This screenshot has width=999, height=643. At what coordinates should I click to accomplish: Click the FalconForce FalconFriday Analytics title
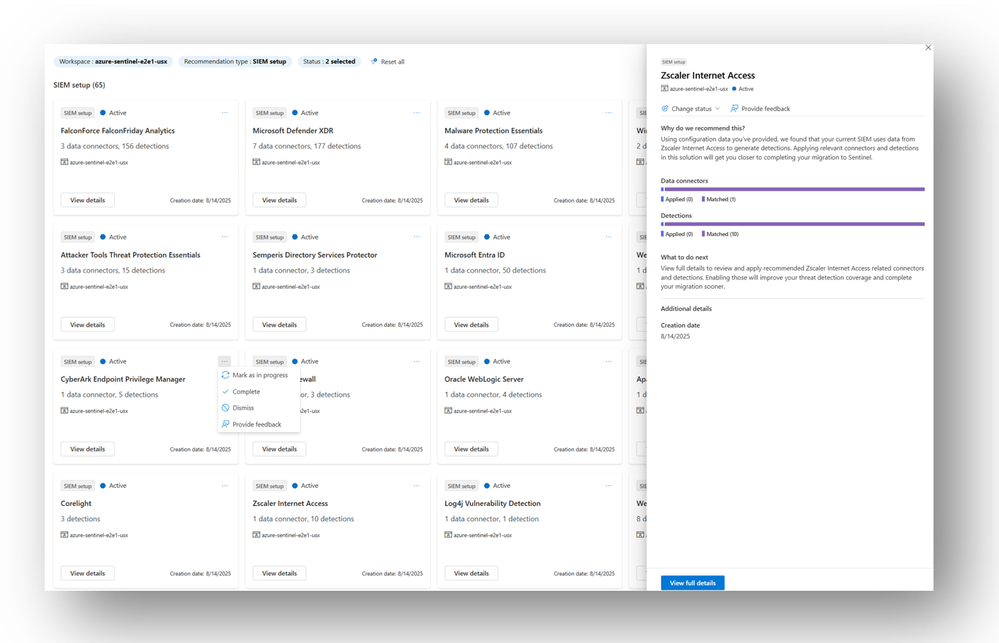pyautogui.click(x=117, y=131)
